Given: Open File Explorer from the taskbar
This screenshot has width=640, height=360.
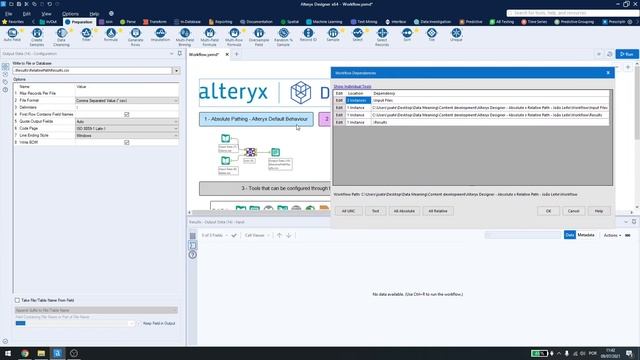Looking at the screenshot, I should (x=41, y=353).
